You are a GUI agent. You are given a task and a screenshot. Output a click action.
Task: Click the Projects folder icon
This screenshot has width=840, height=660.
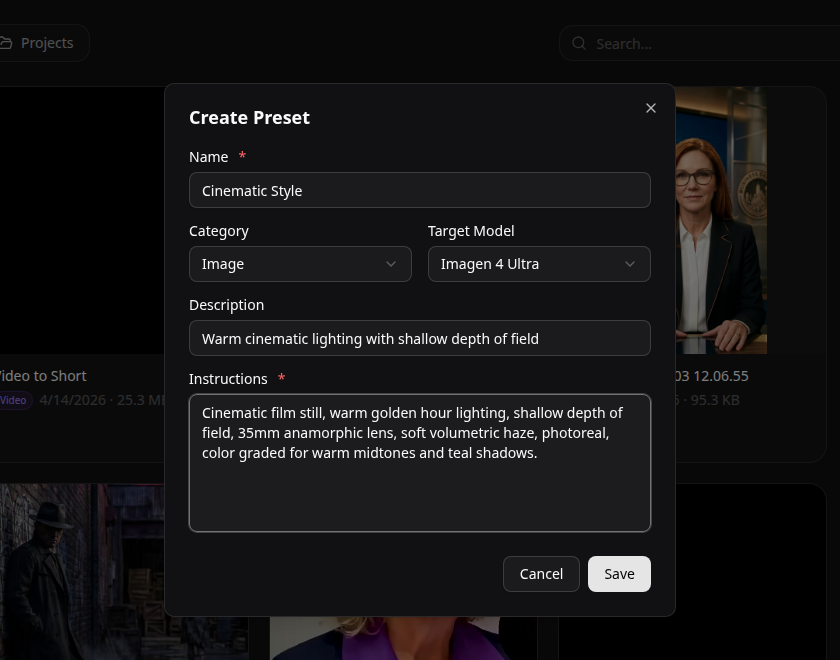[6, 43]
